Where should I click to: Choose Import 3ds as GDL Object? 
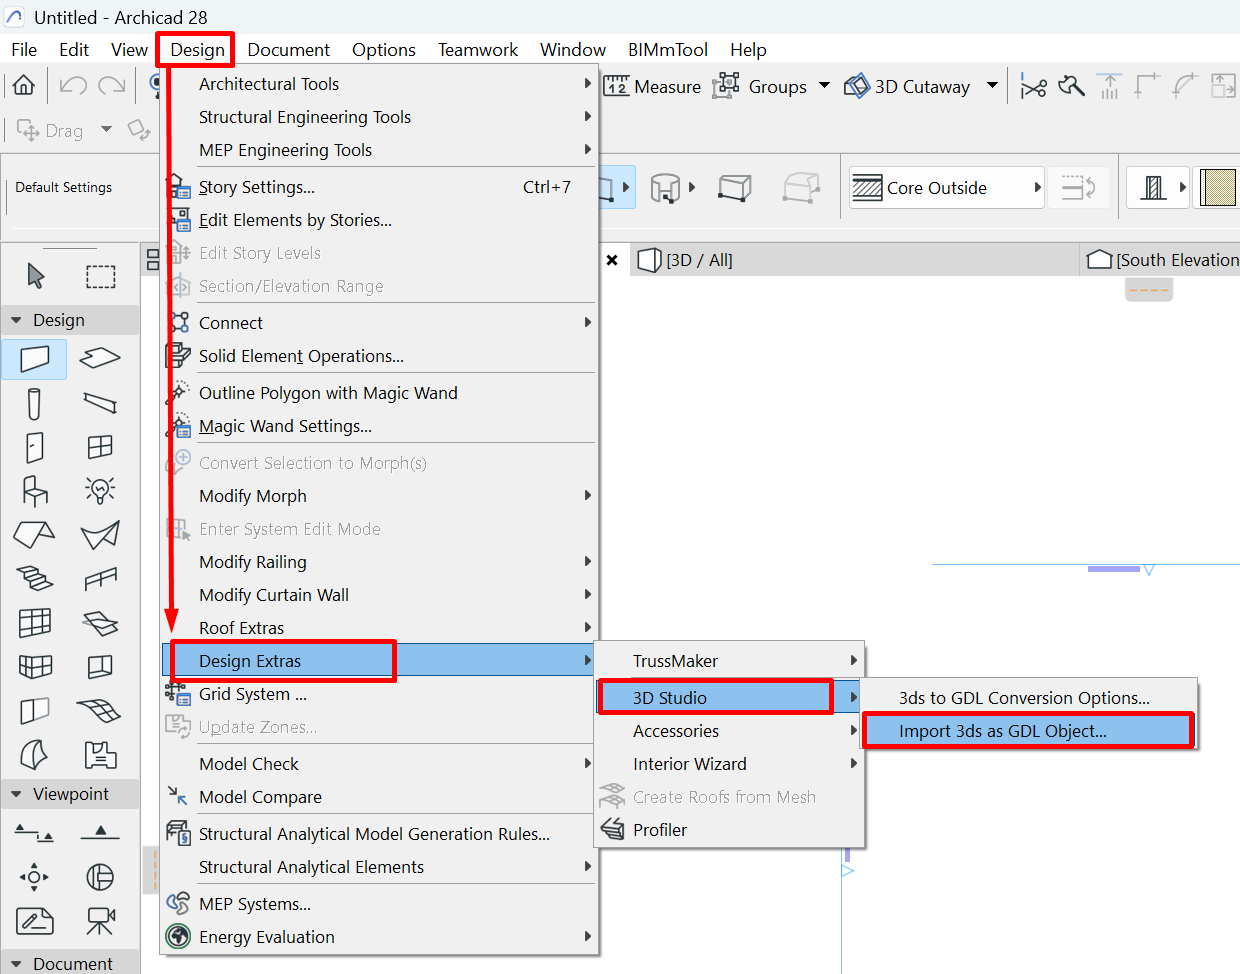coord(1002,731)
